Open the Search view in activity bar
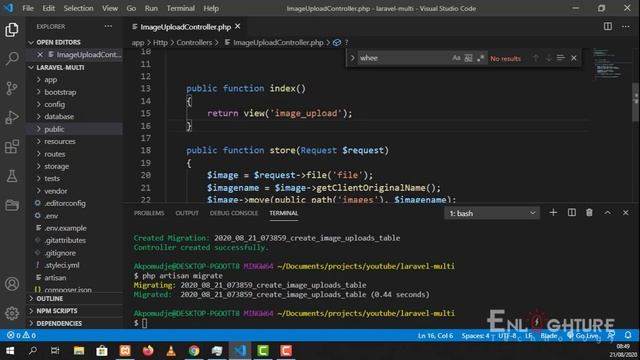 (12, 59)
